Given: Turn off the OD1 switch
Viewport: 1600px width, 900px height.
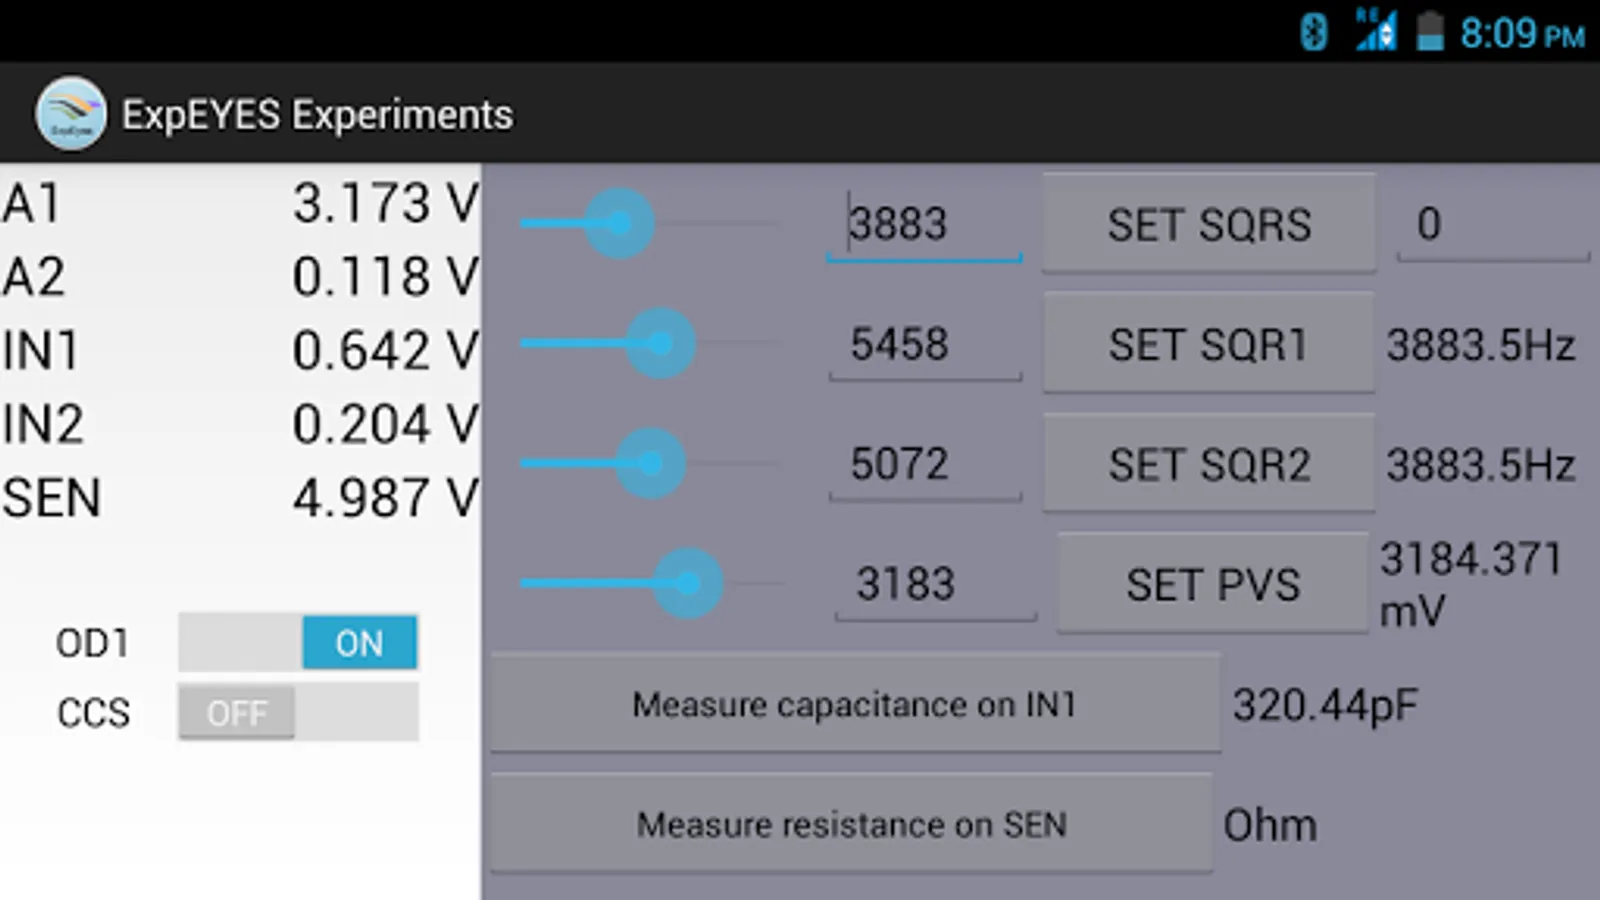Looking at the screenshot, I should click(298, 642).
